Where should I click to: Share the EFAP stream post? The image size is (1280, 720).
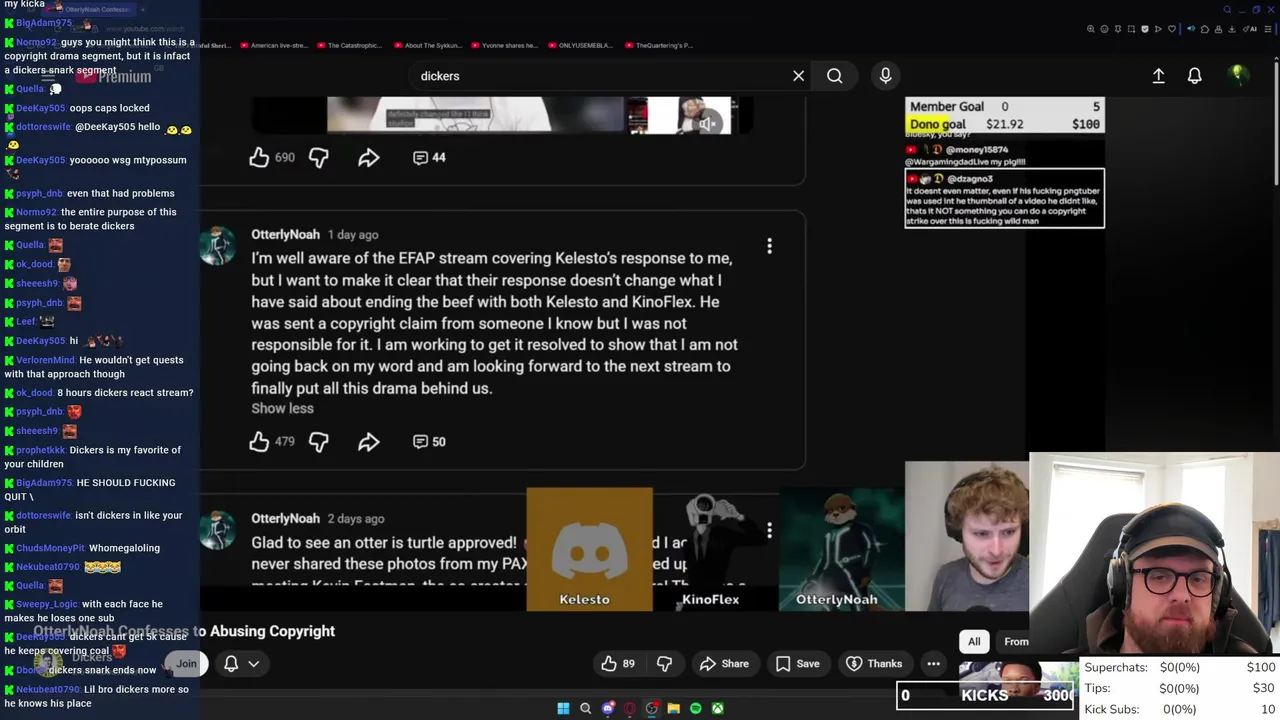[x=369, y=442]
